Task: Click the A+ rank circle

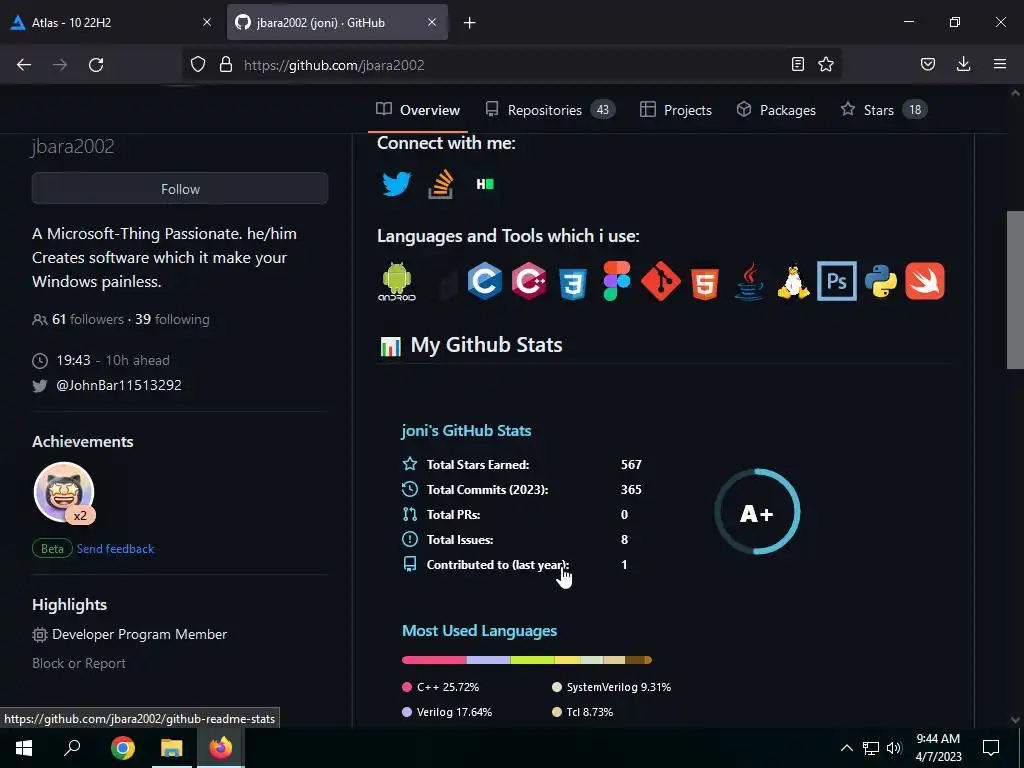Action: coord(757,512)
